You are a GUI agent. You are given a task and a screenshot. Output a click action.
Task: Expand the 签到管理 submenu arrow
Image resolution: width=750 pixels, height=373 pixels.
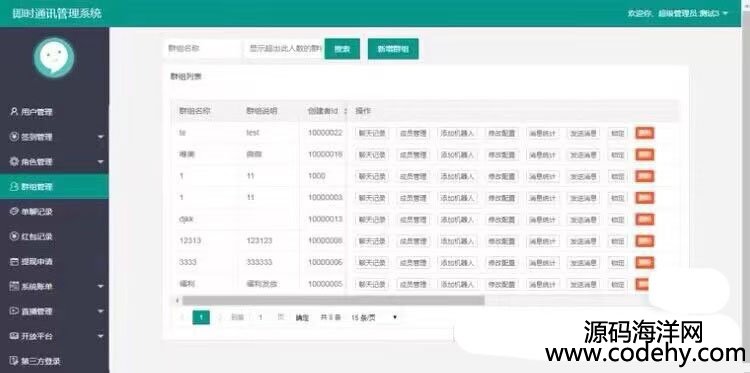100,137
